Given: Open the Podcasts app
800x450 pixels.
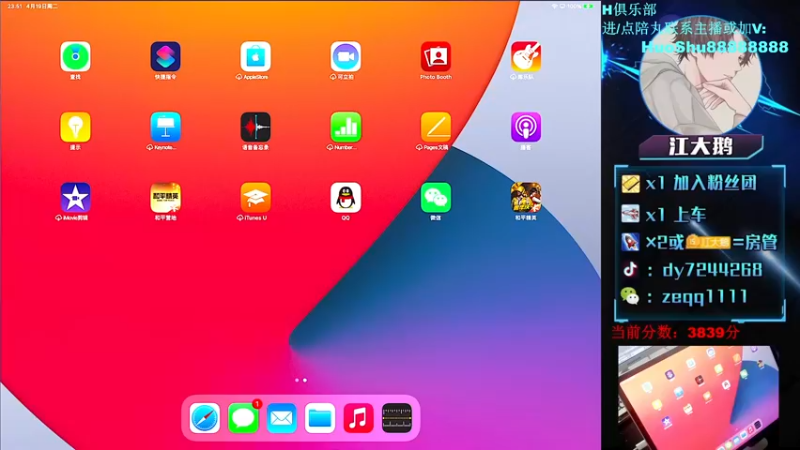Looking at the screenshot, I should click(526, 127).
